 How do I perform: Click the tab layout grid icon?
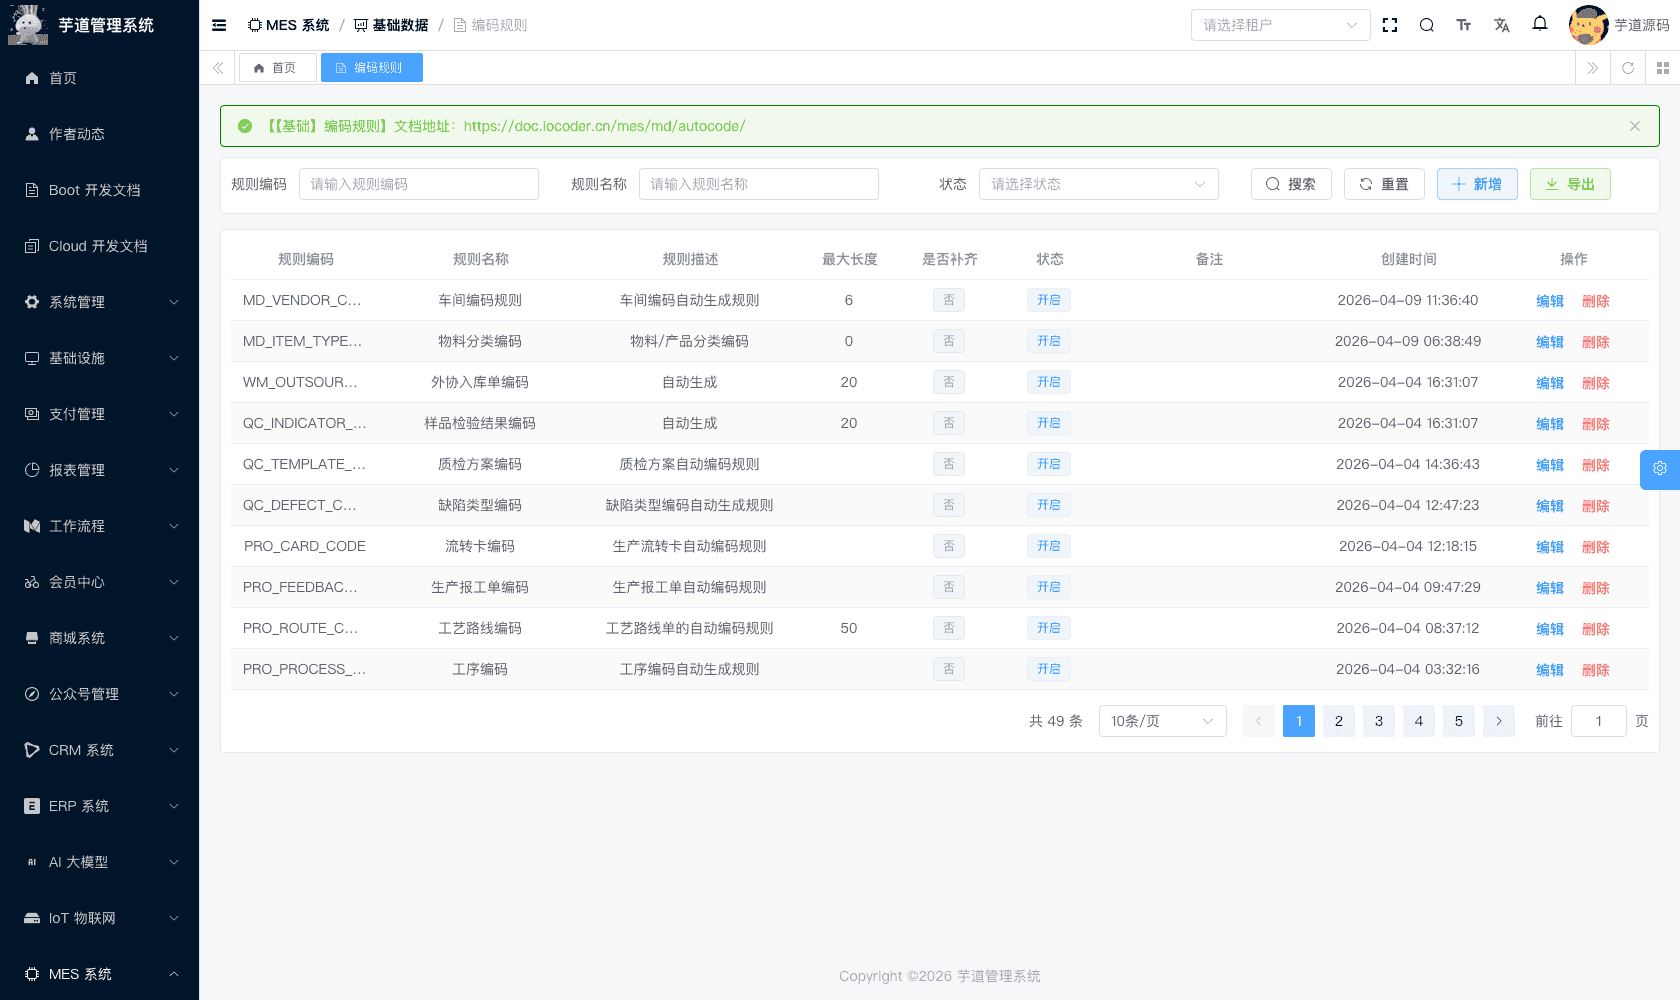(1664, 67)
